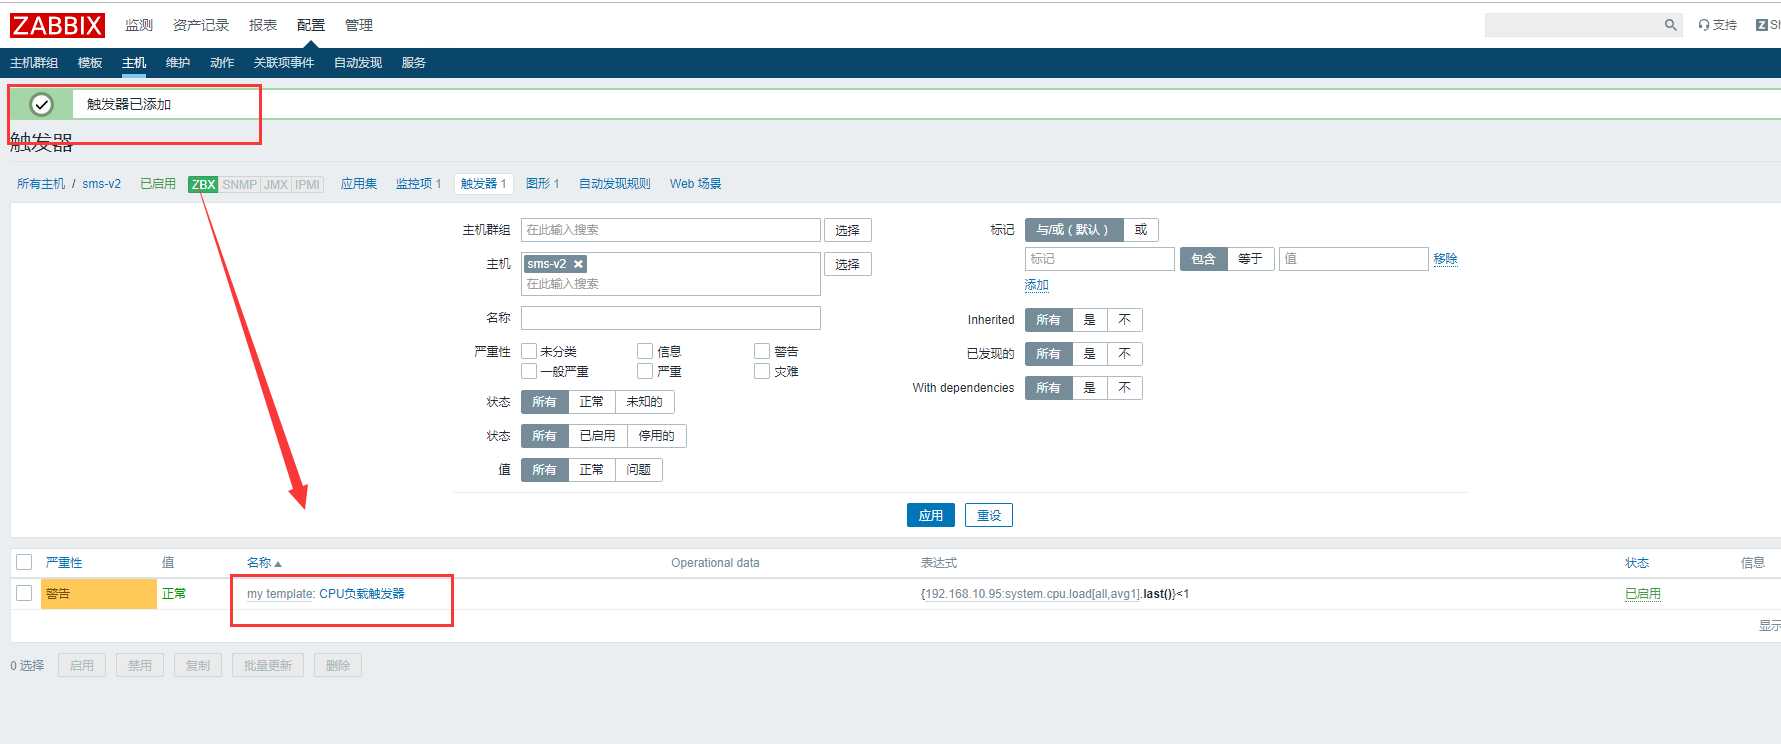Screen dimensions: 1781x744
Task: Open the 报表 top menu
Action: coord(263,25)
